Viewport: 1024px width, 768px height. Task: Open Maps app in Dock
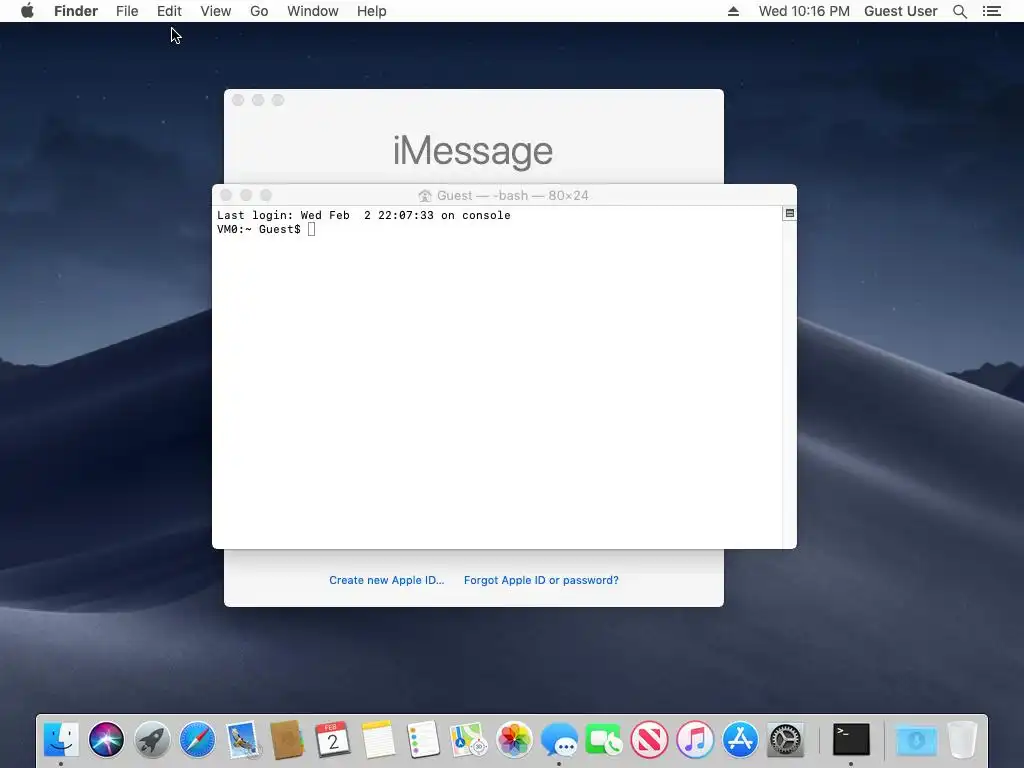tap(468, 740)
